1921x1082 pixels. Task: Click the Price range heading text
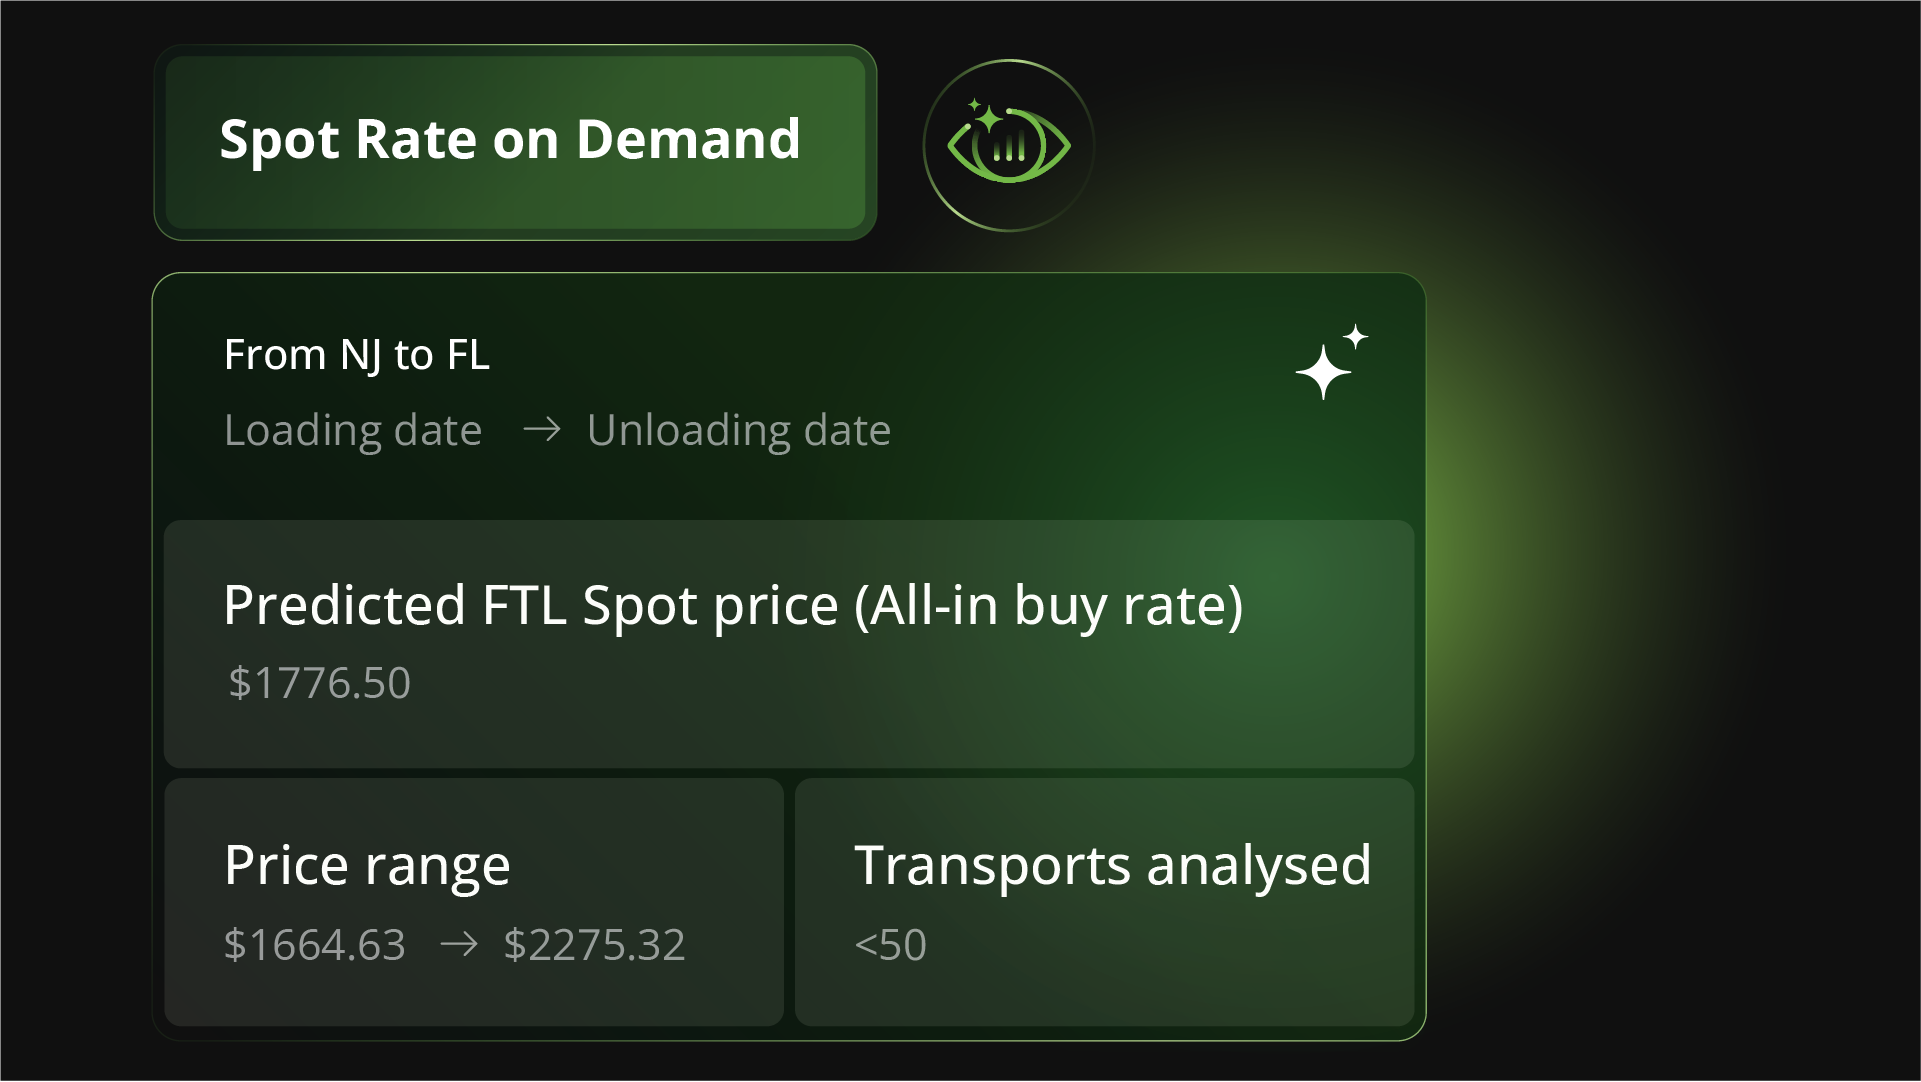point(367,865)
